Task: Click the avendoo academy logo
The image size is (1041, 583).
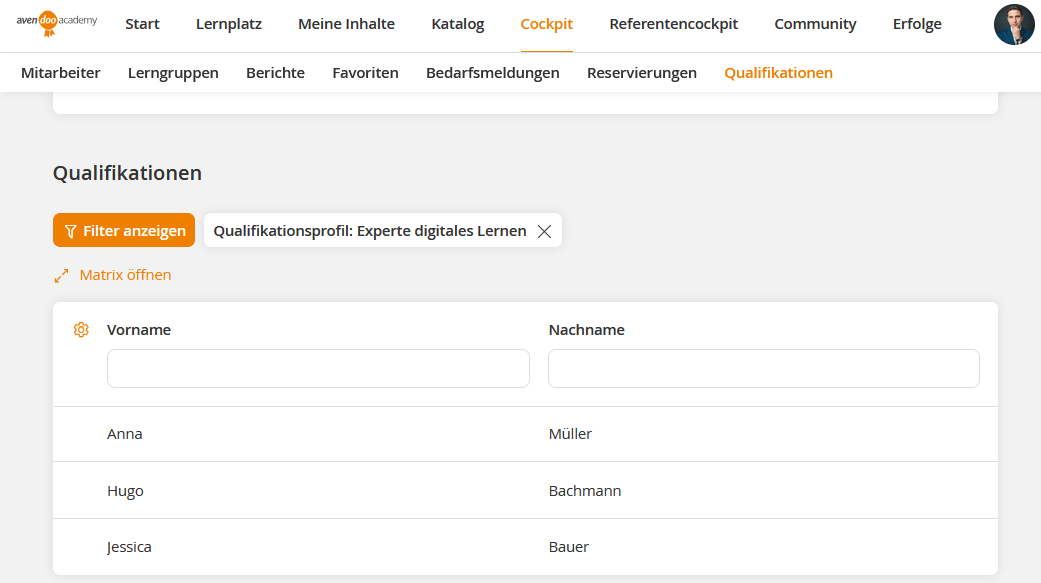Action: 55,24
